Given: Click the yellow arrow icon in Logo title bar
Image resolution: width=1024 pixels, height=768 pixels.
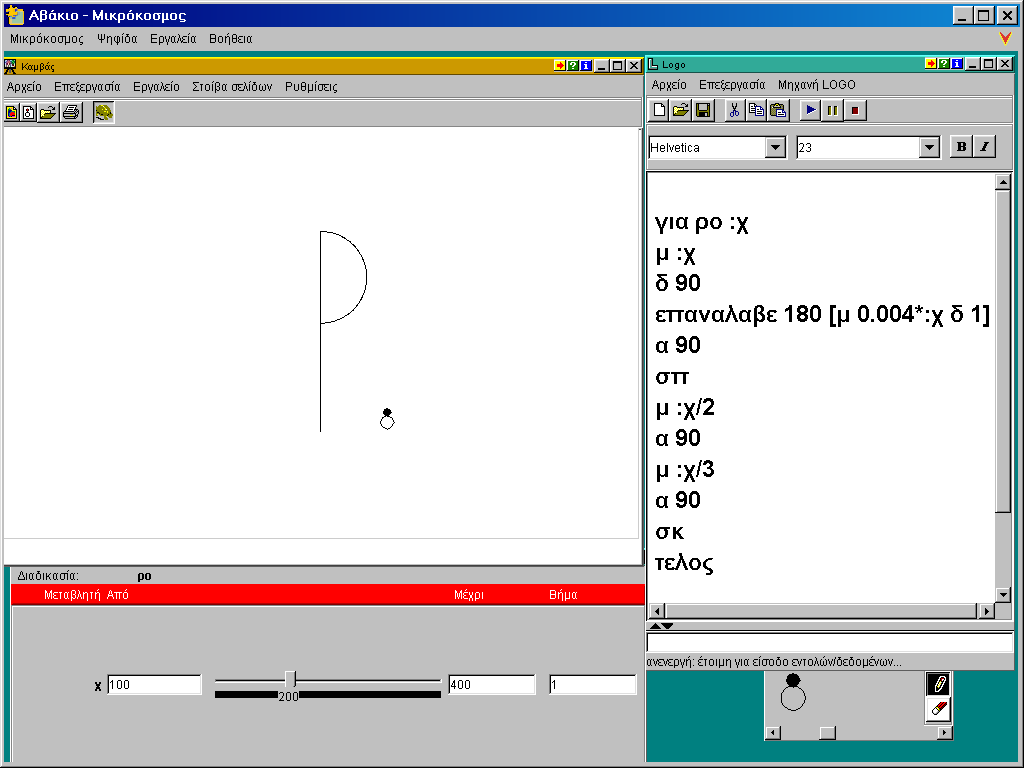Looking at the screenshot, I should point(931,63).
